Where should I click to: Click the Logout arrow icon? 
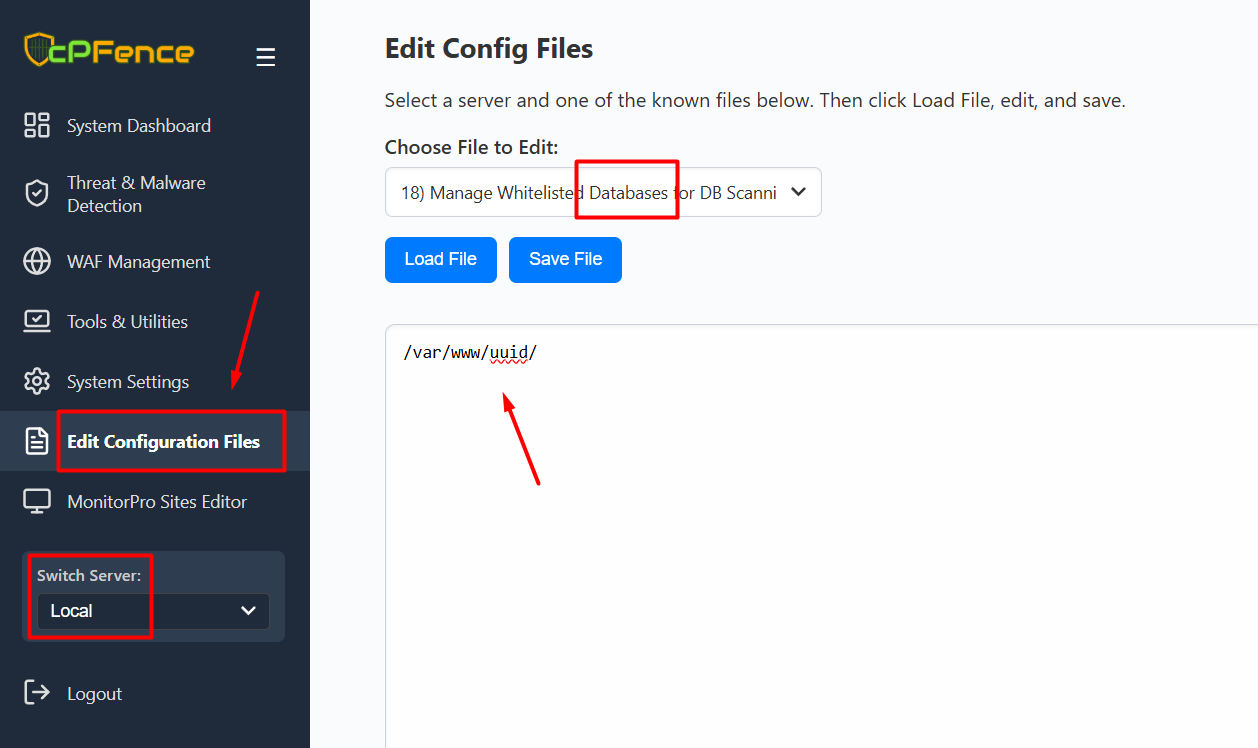tap(37, 693)
